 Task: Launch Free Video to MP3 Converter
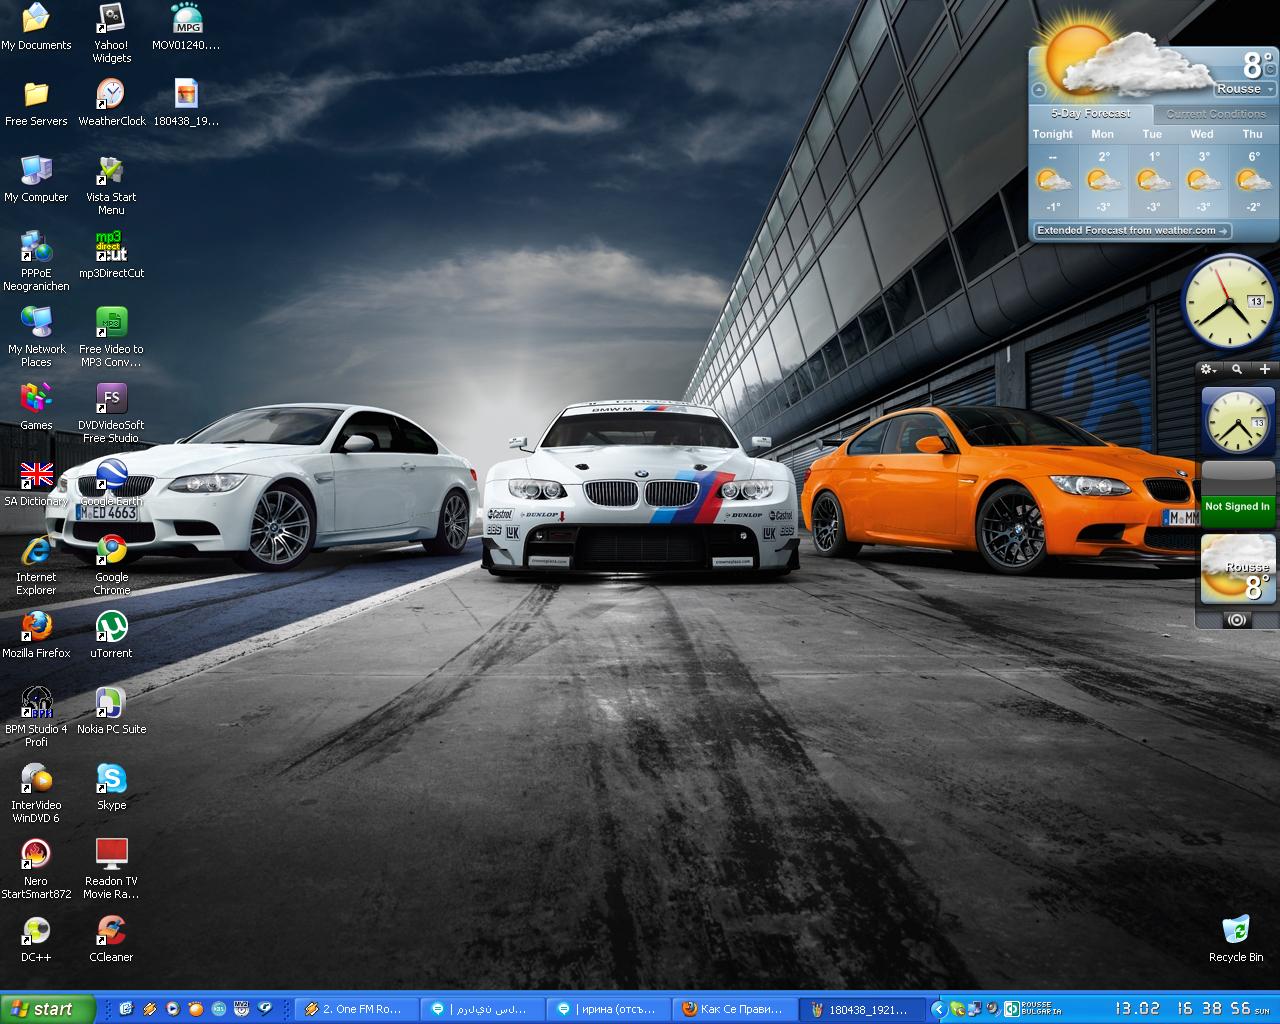111,338
